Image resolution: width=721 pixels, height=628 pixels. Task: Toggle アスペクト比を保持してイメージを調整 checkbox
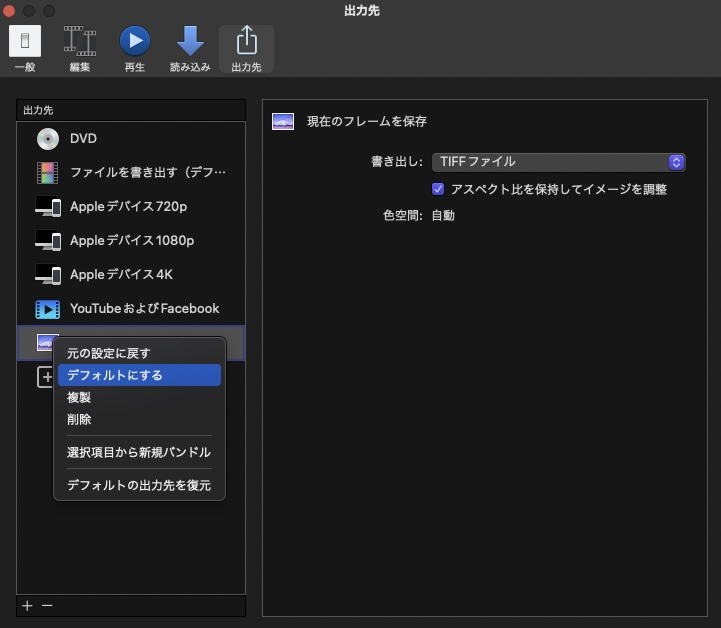click(438, 189)
